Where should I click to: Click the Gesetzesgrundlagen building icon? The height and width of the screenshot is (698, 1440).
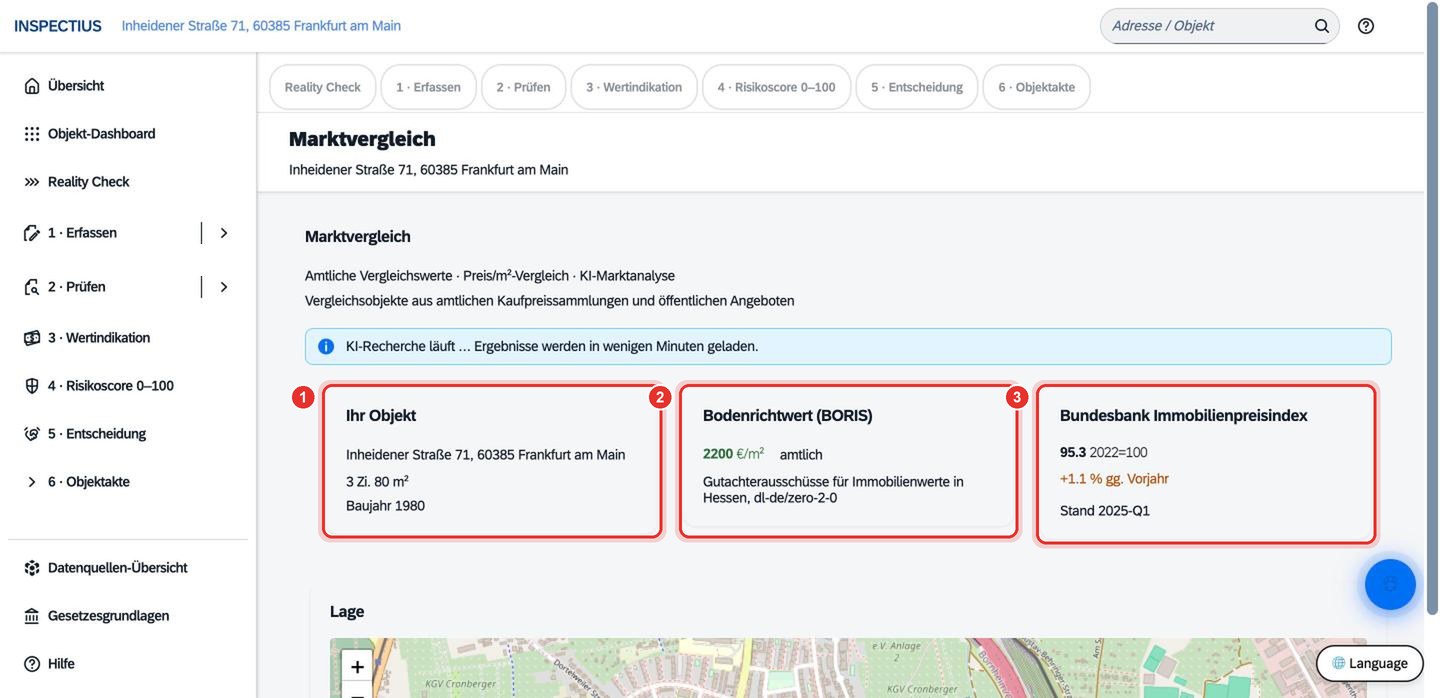(x=32, y=616)
